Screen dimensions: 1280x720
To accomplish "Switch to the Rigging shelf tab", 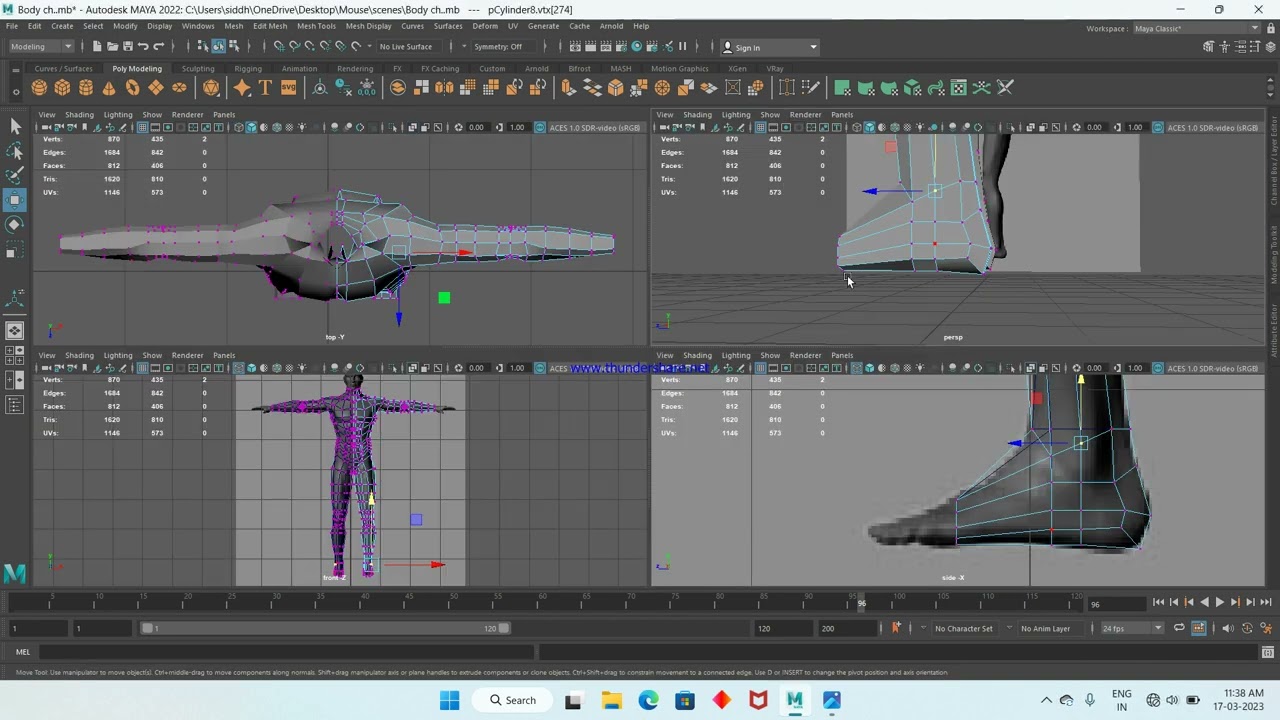I will click(248, 69).
